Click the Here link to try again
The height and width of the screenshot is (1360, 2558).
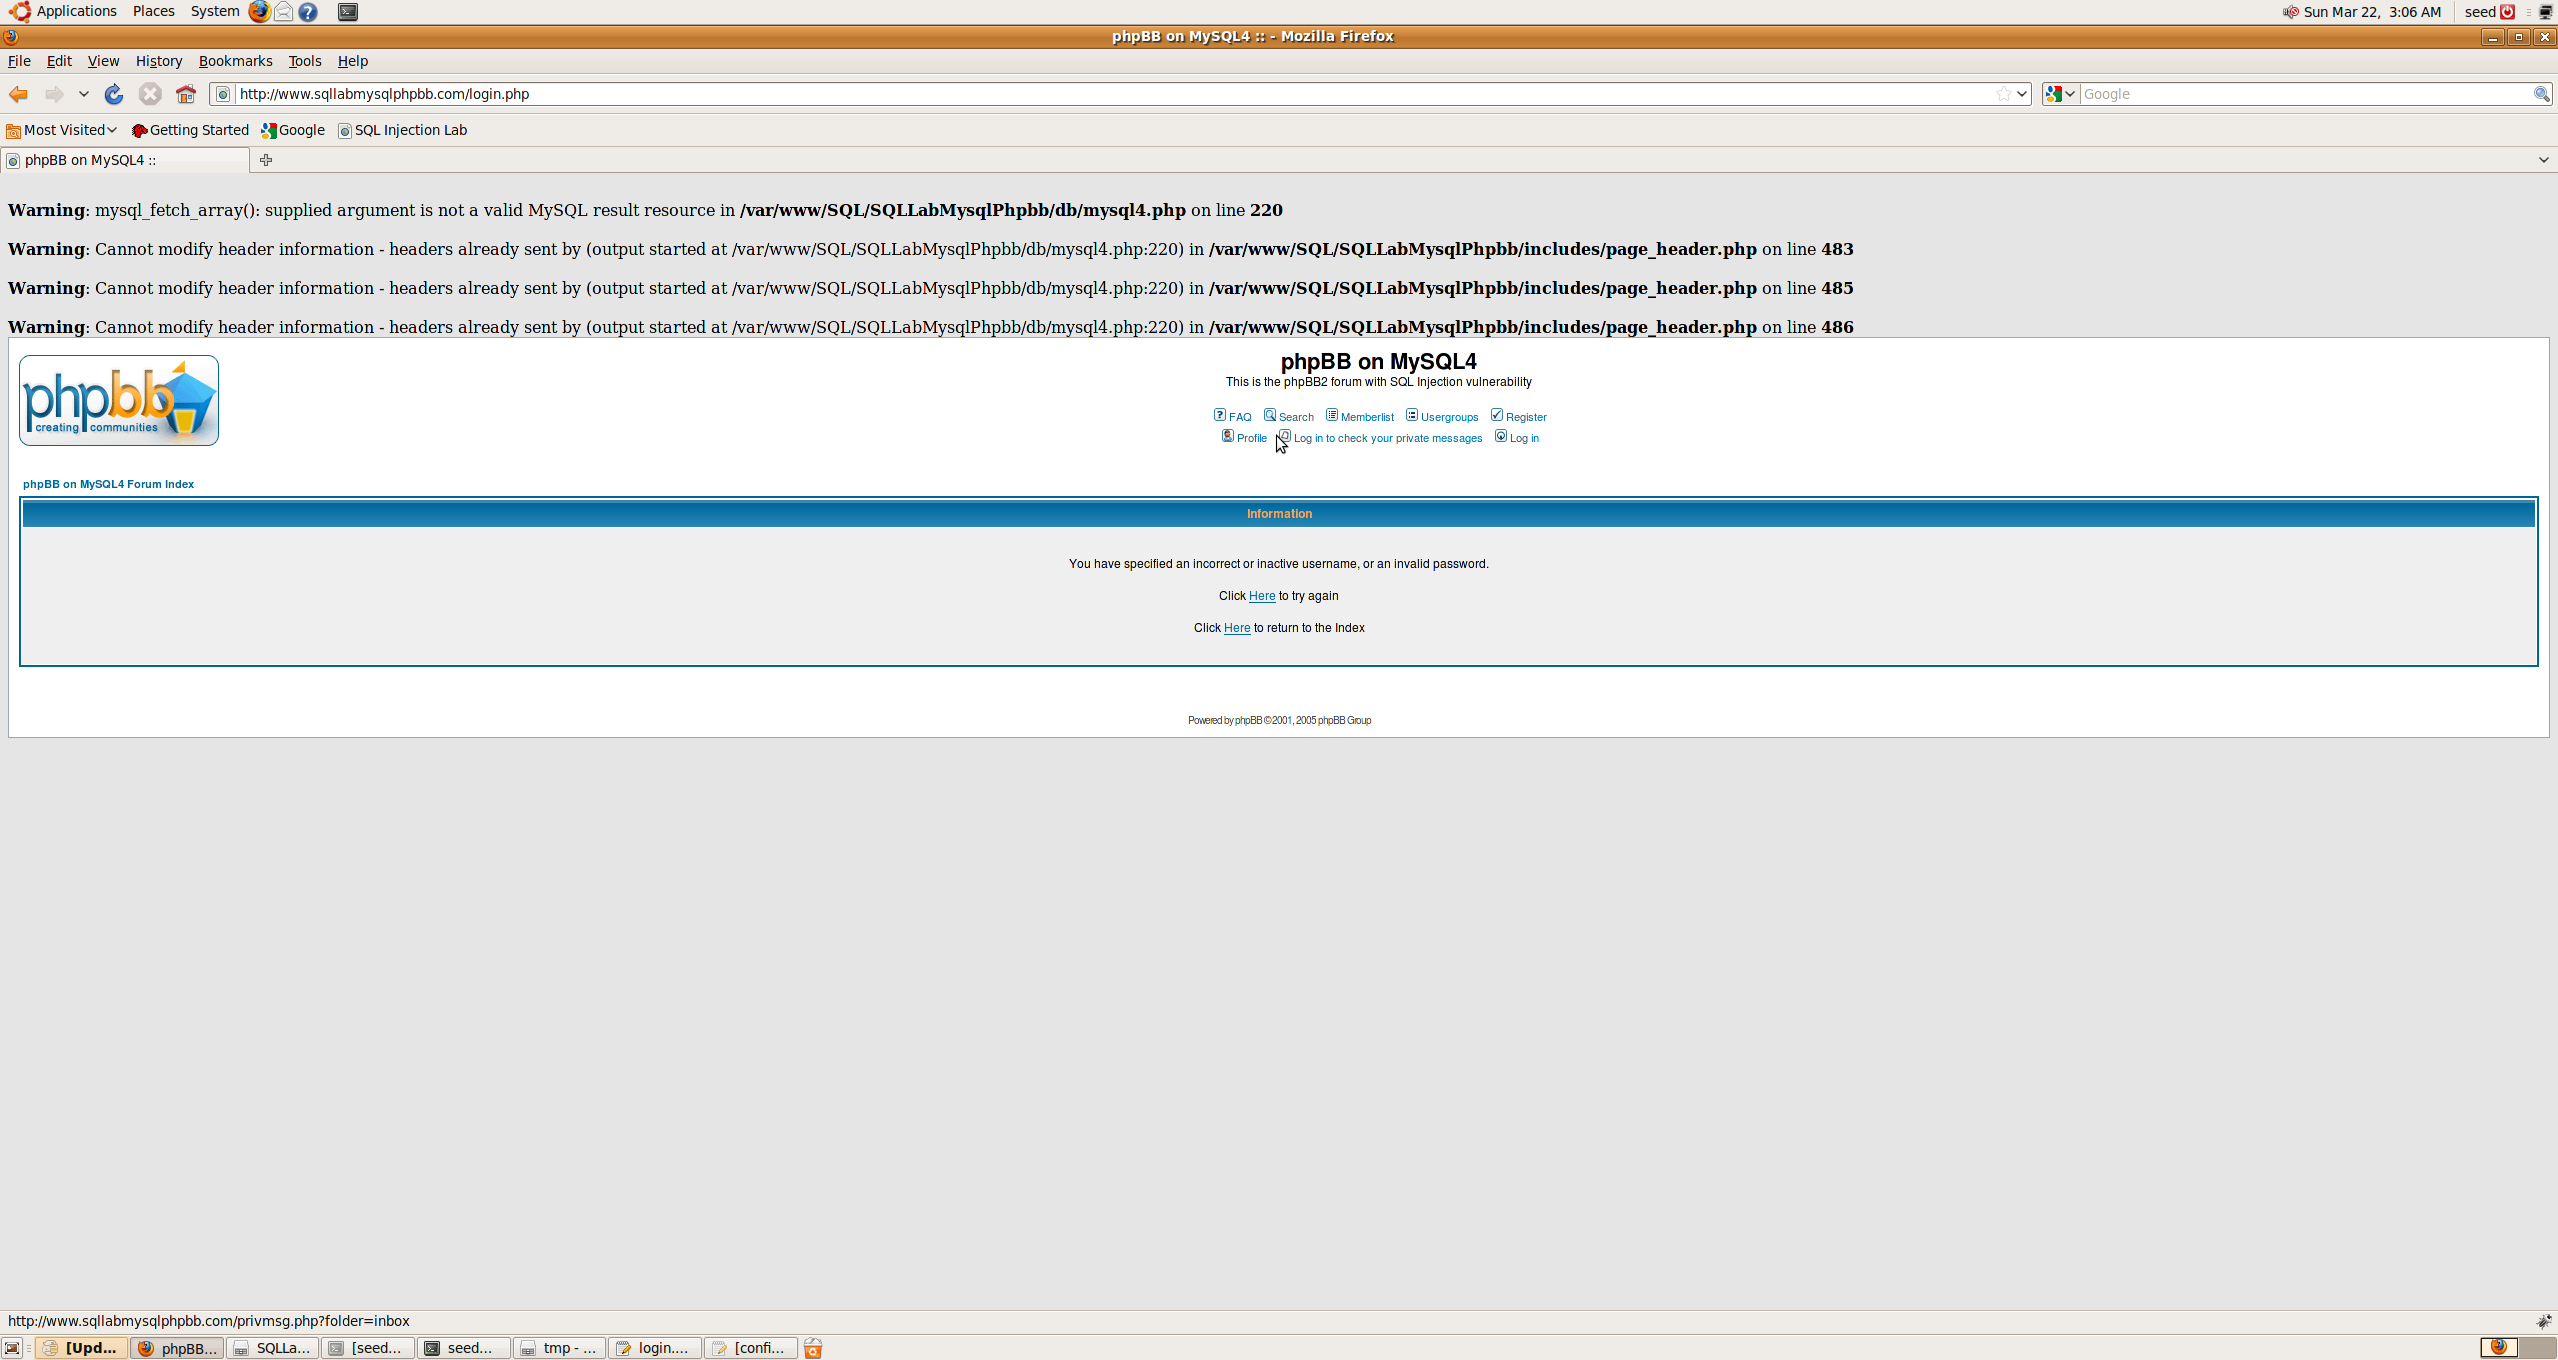[1261, 596]
